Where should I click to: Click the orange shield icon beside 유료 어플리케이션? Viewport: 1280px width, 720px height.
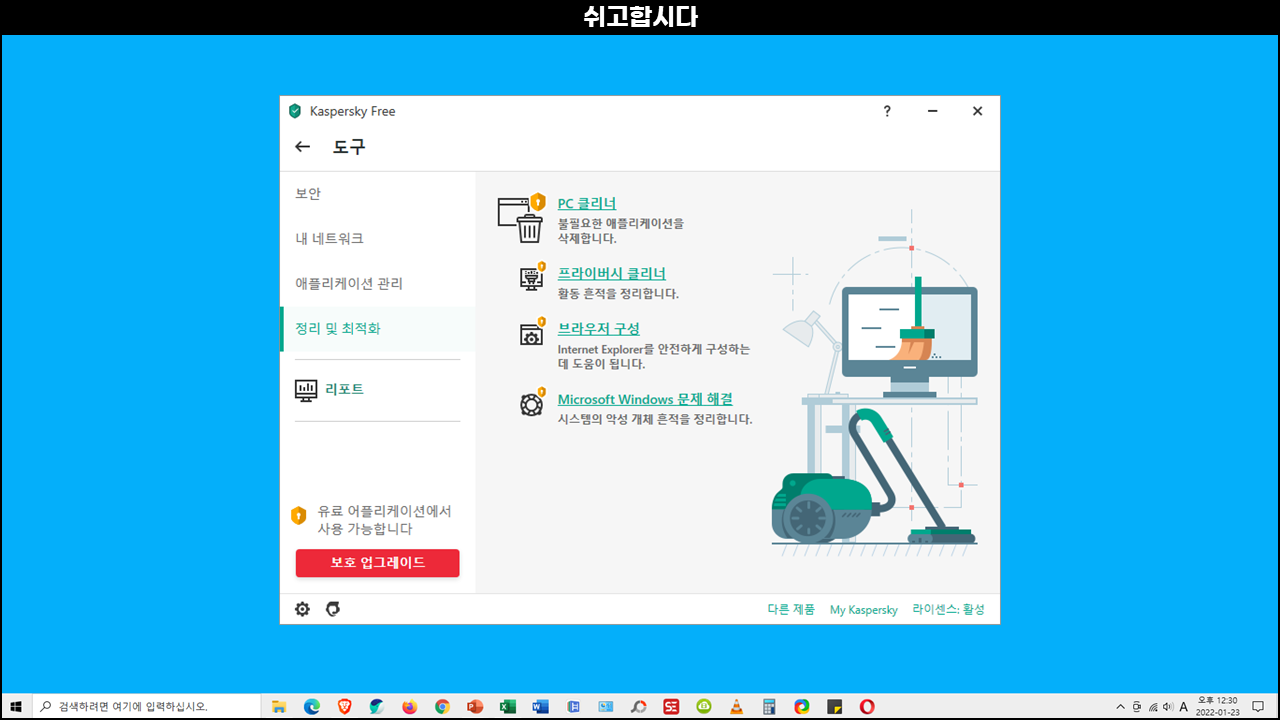pyautogui.click(x=298, y=516)
